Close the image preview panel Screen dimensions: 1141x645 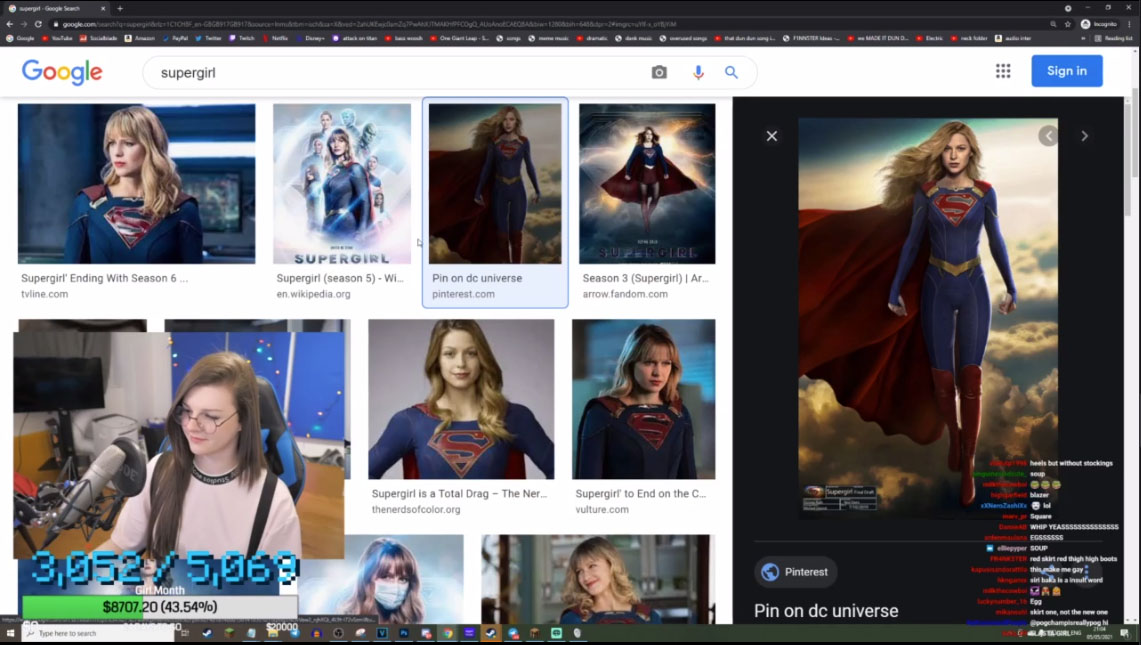tap(772, 136)
